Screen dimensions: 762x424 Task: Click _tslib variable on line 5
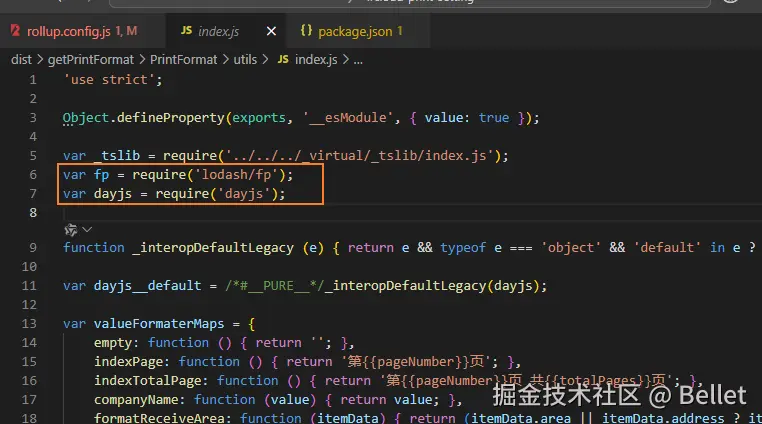117,156
